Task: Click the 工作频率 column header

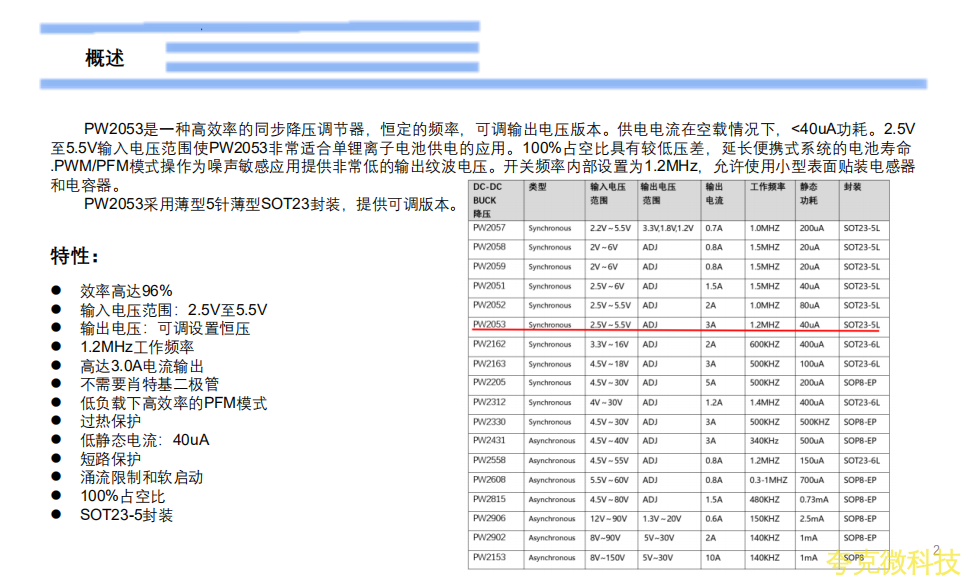Action: click(x=767, y=187)
